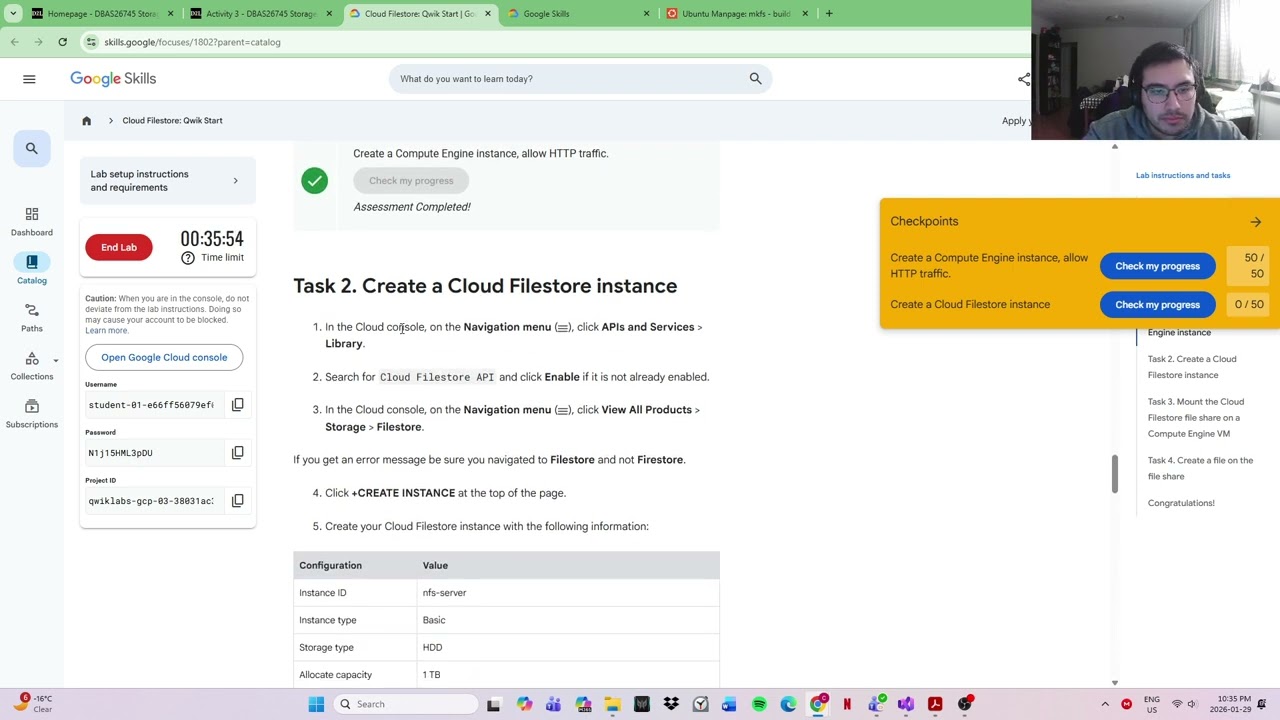Jump to Congratulations! in outline

[1181, 503]
